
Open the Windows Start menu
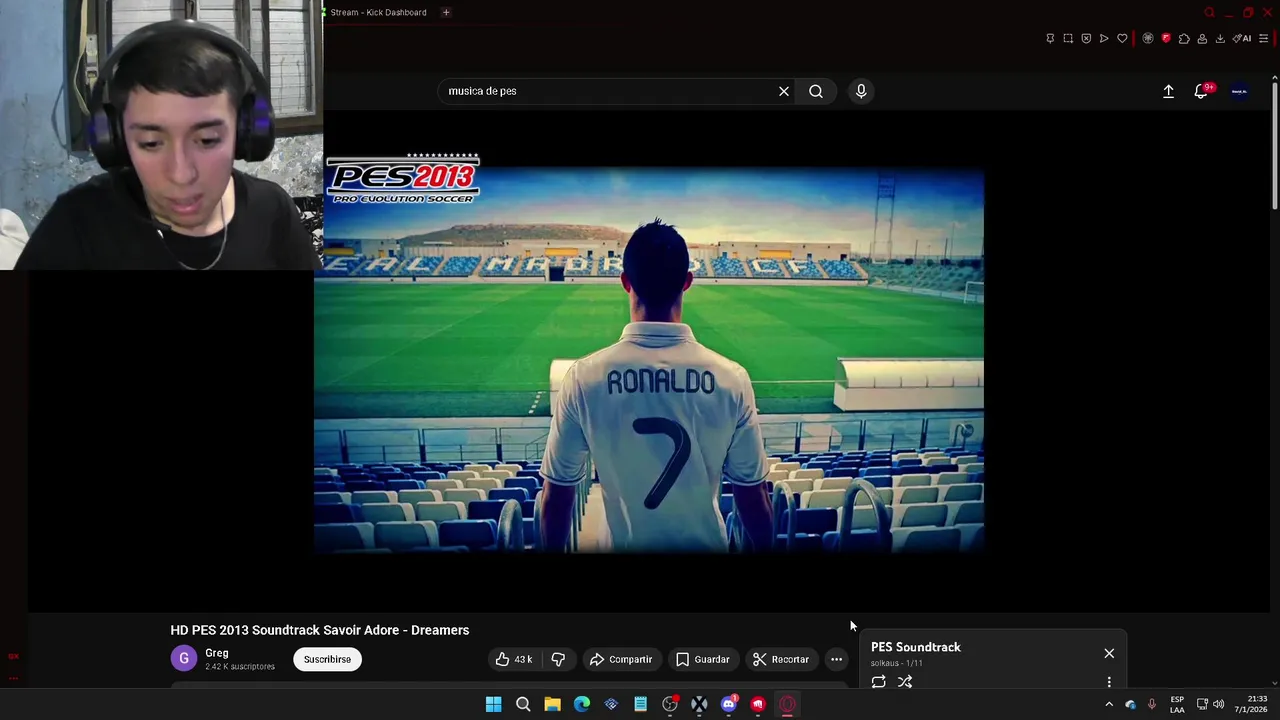[x=493, y=704]
